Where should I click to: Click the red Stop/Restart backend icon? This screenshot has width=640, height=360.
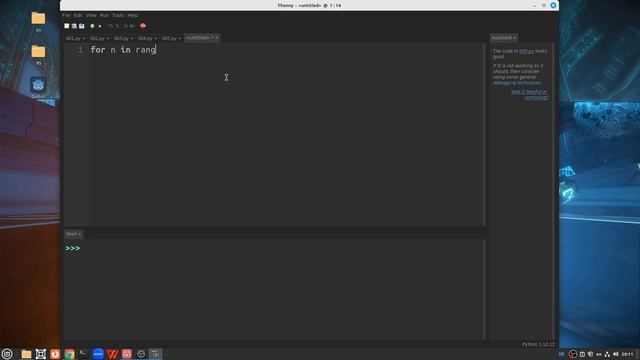143,26
